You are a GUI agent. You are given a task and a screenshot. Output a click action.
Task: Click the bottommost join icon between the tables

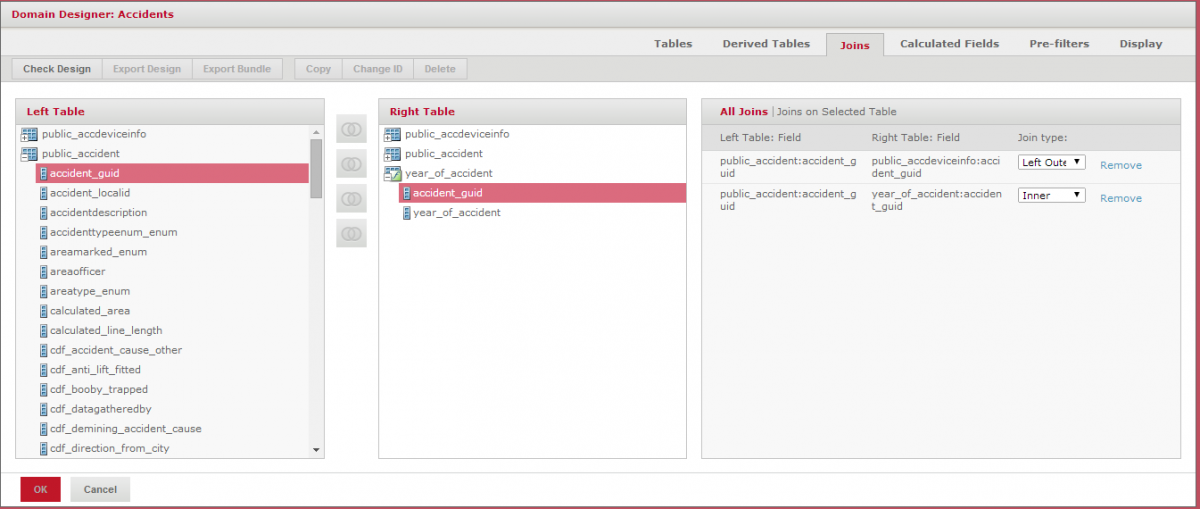[x=351, y=234]
